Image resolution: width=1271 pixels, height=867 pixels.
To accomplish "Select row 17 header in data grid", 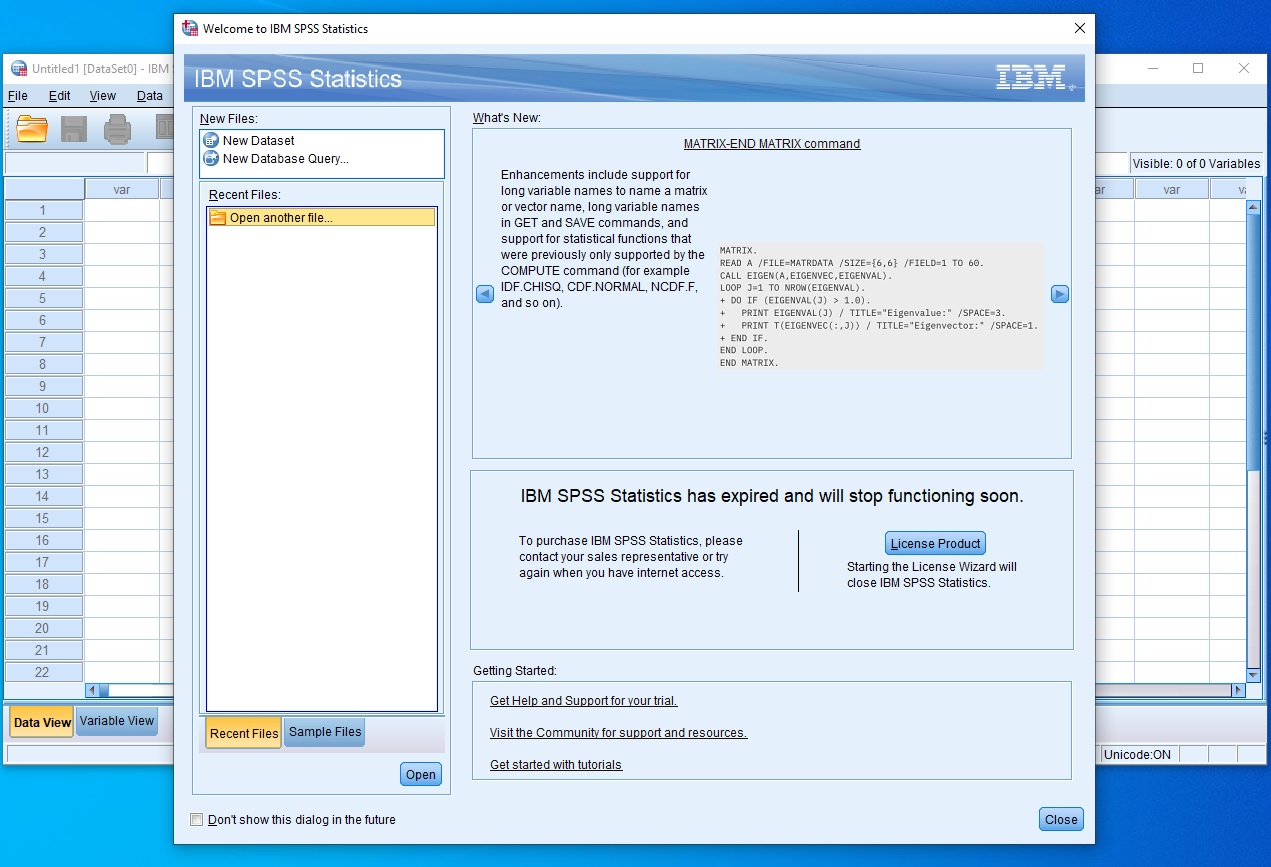I will 44,562.
